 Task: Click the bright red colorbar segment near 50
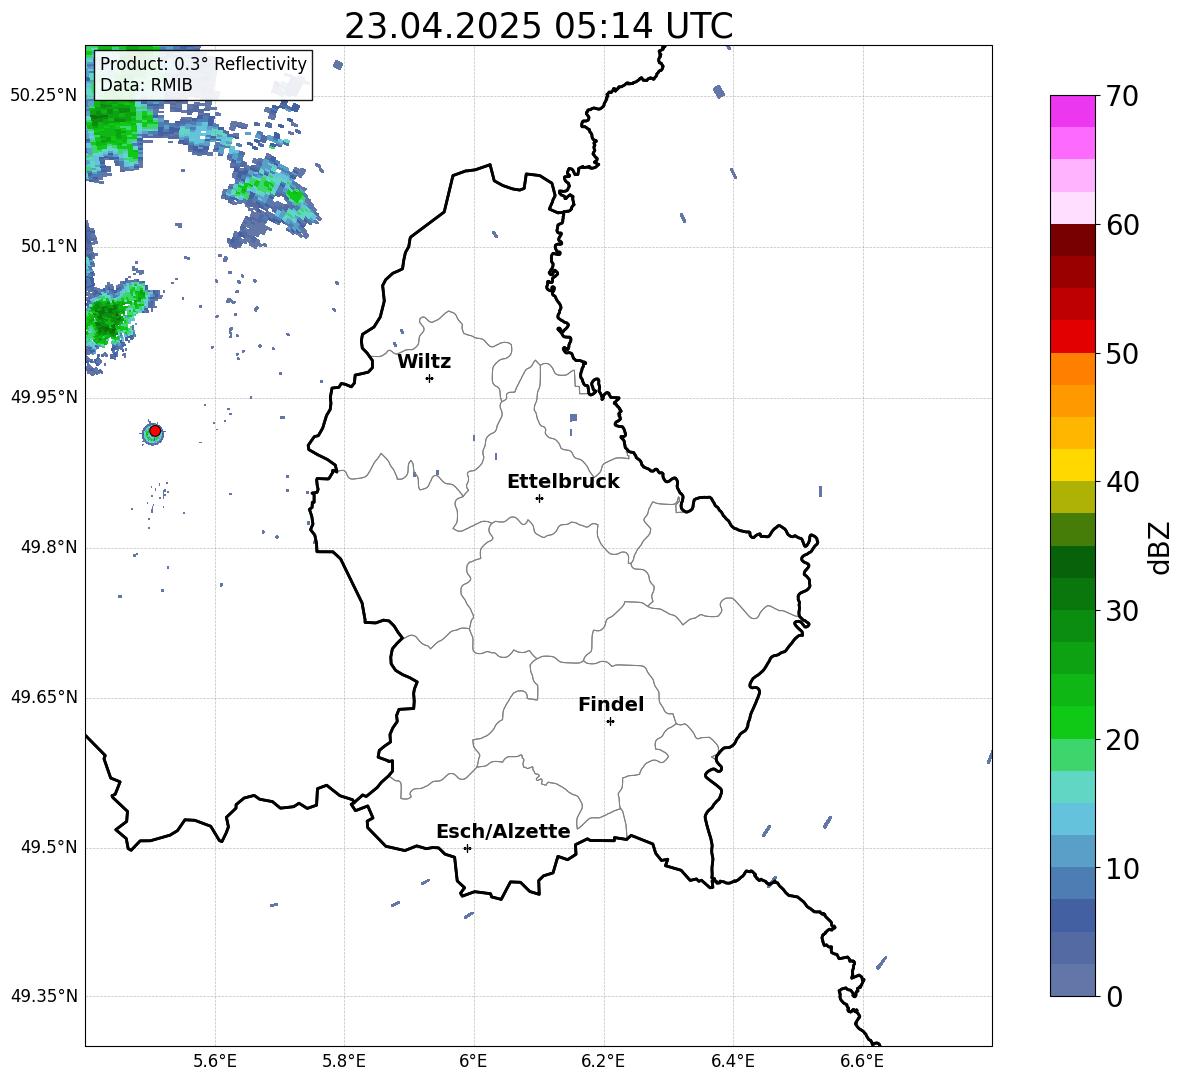1073,337
